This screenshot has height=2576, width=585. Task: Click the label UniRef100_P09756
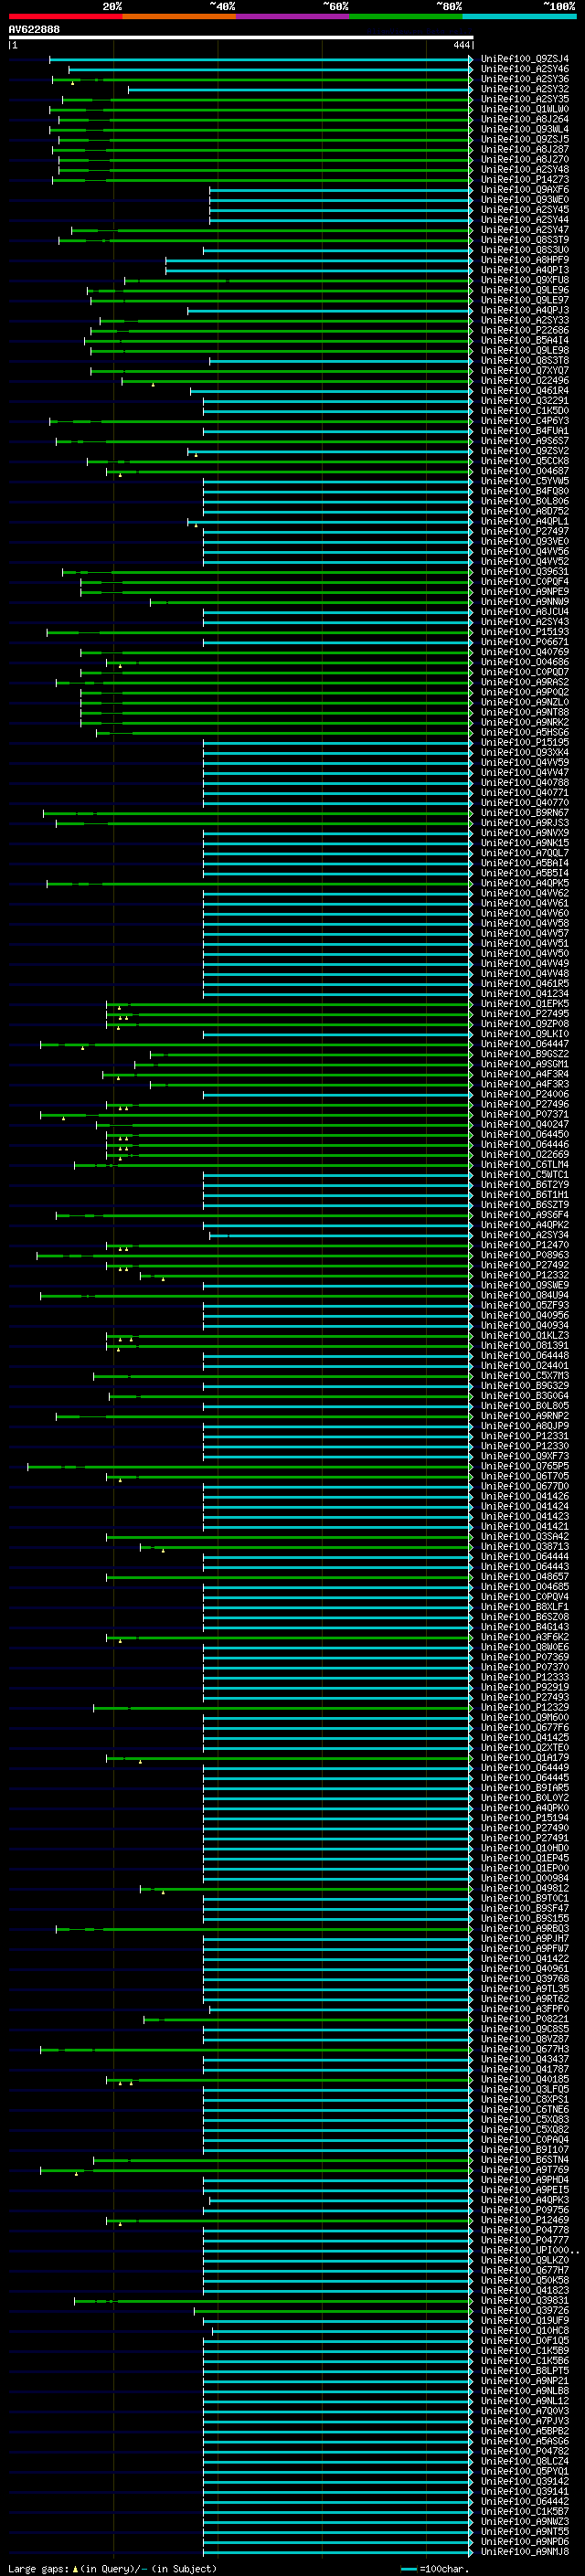tap(524, 2210)
